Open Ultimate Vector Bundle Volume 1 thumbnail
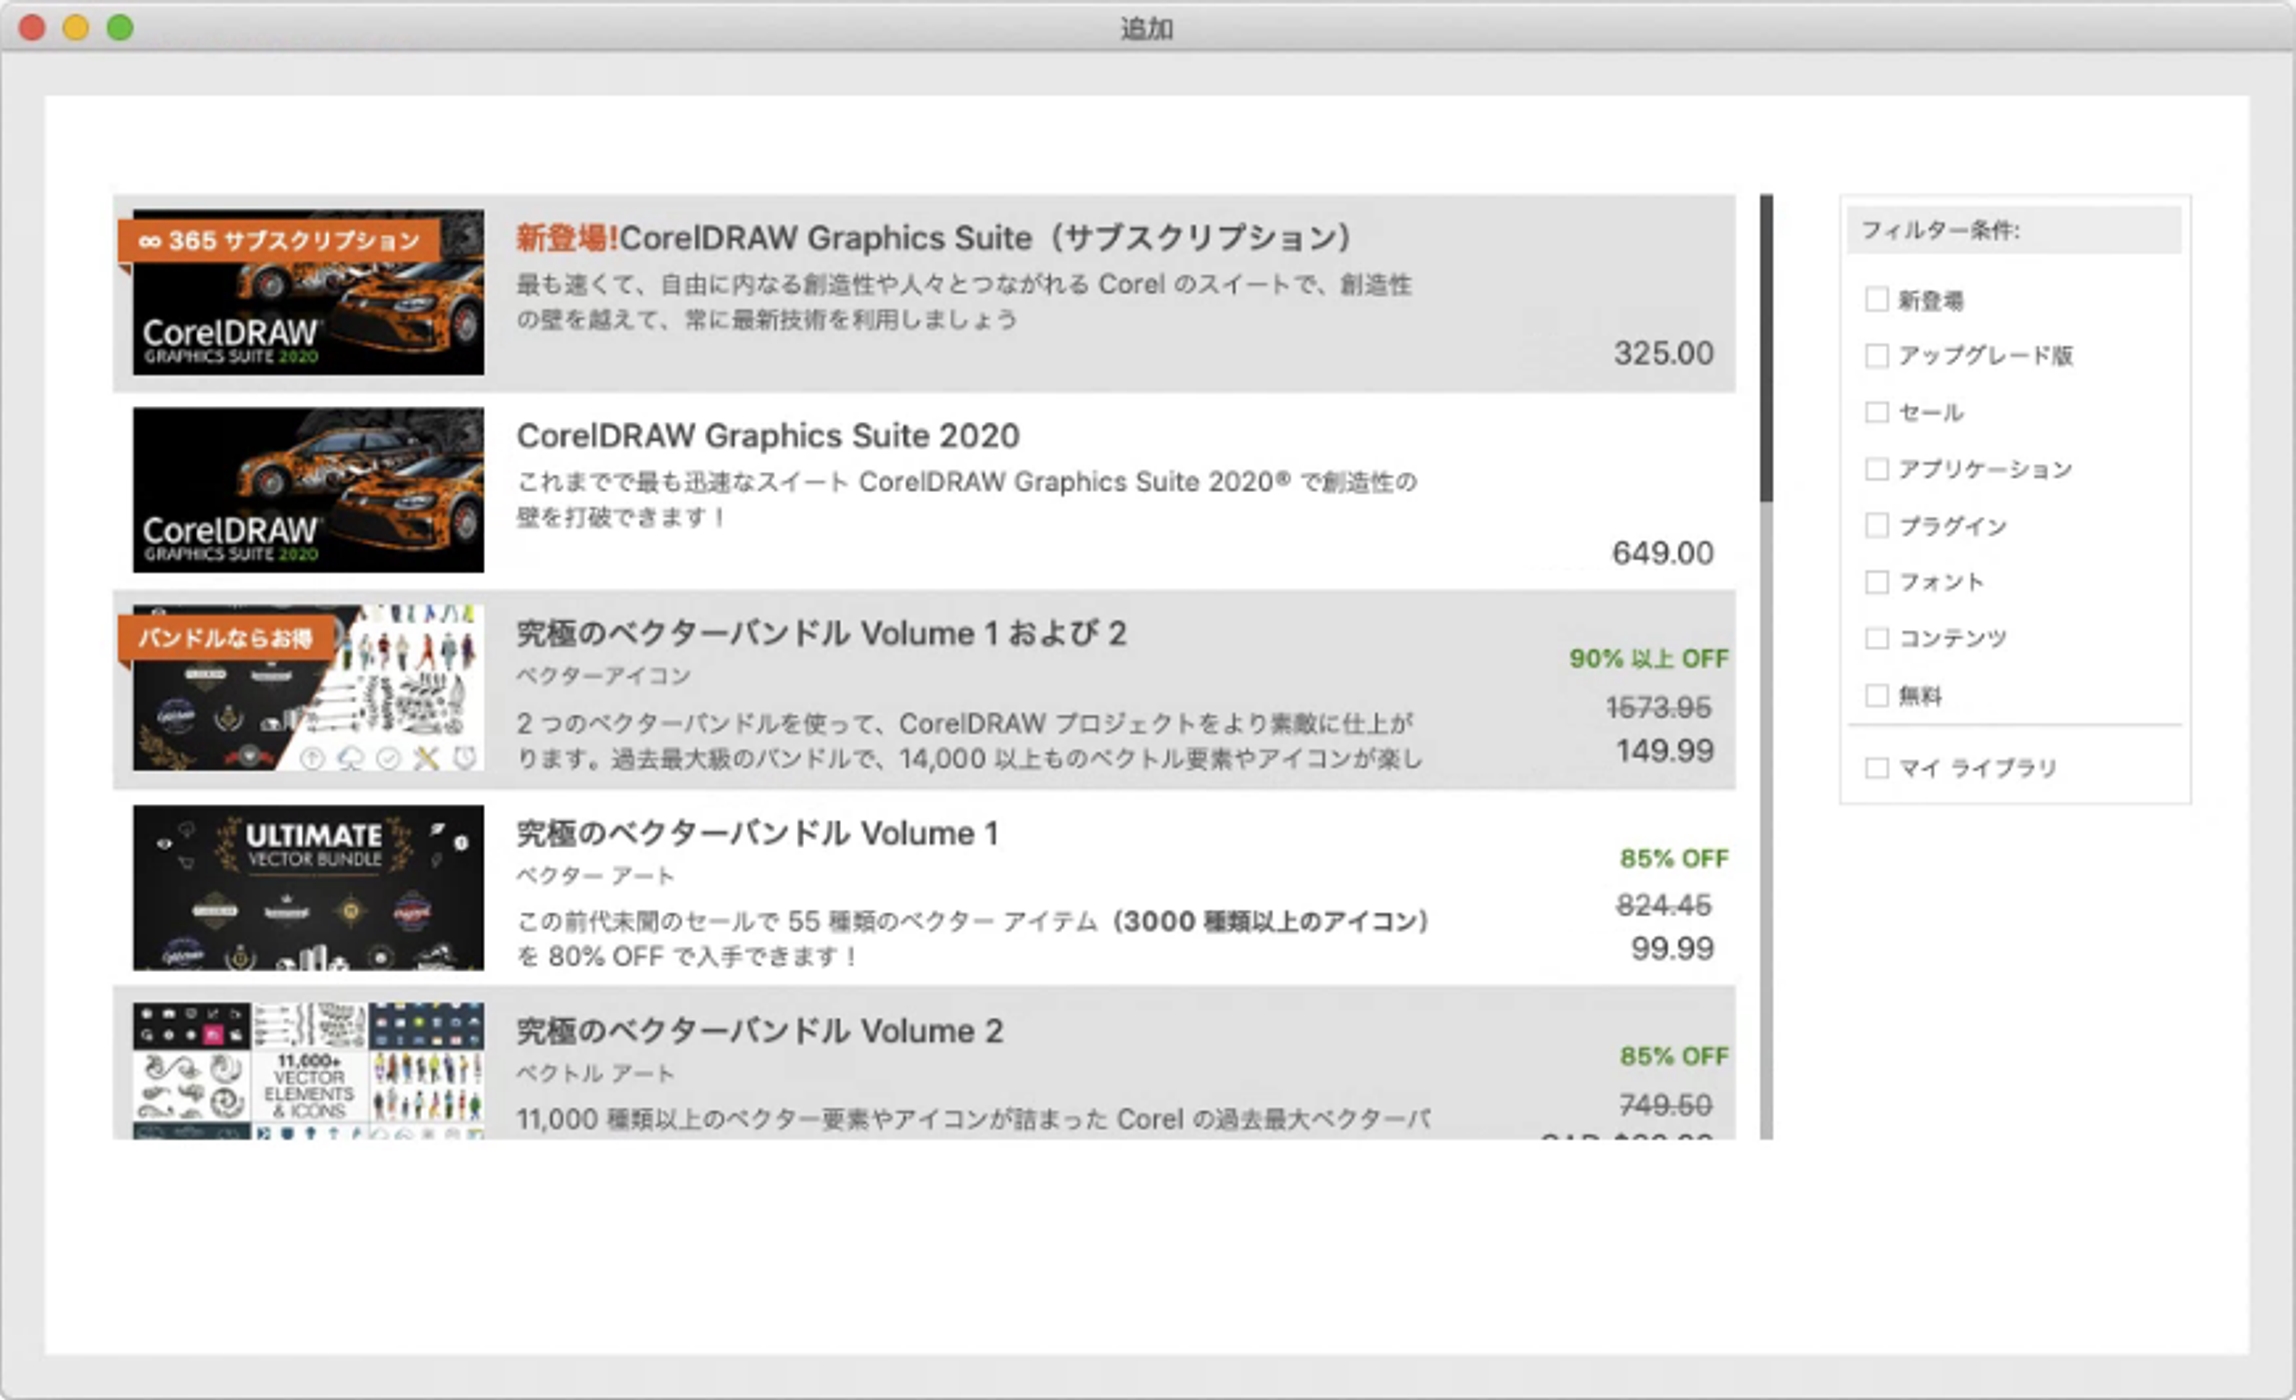 click(x=308, y=887)
